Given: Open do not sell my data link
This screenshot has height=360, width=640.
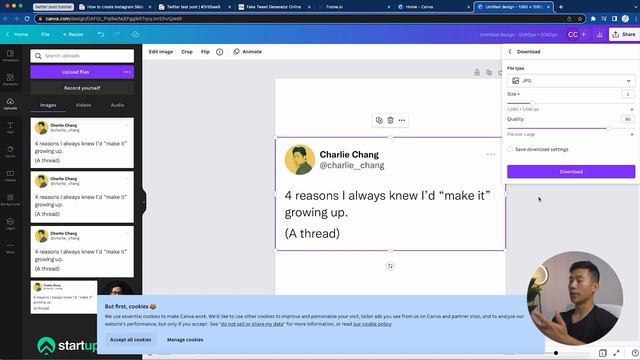Looking at the screenshot, I should [252, 324].
